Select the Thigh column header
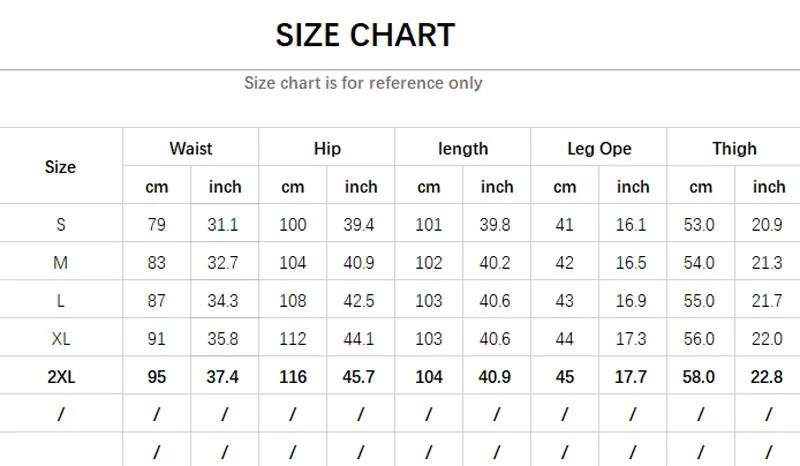This screenshot has height=466, width=800. click(x=734, y=149)
